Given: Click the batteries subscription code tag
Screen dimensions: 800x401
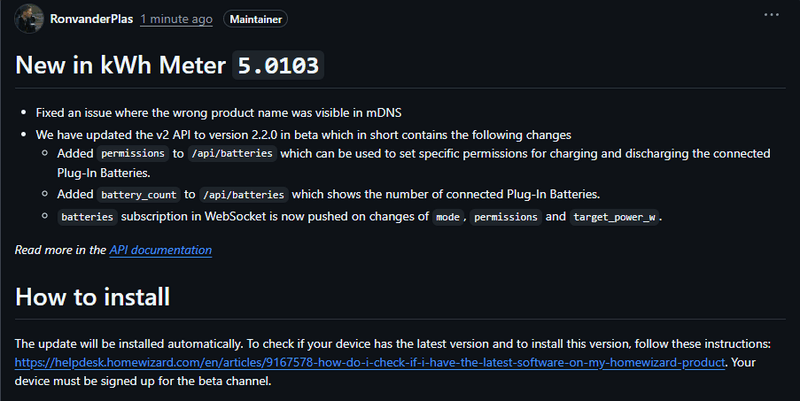Looking at the screenshot, I should point(87,217).
